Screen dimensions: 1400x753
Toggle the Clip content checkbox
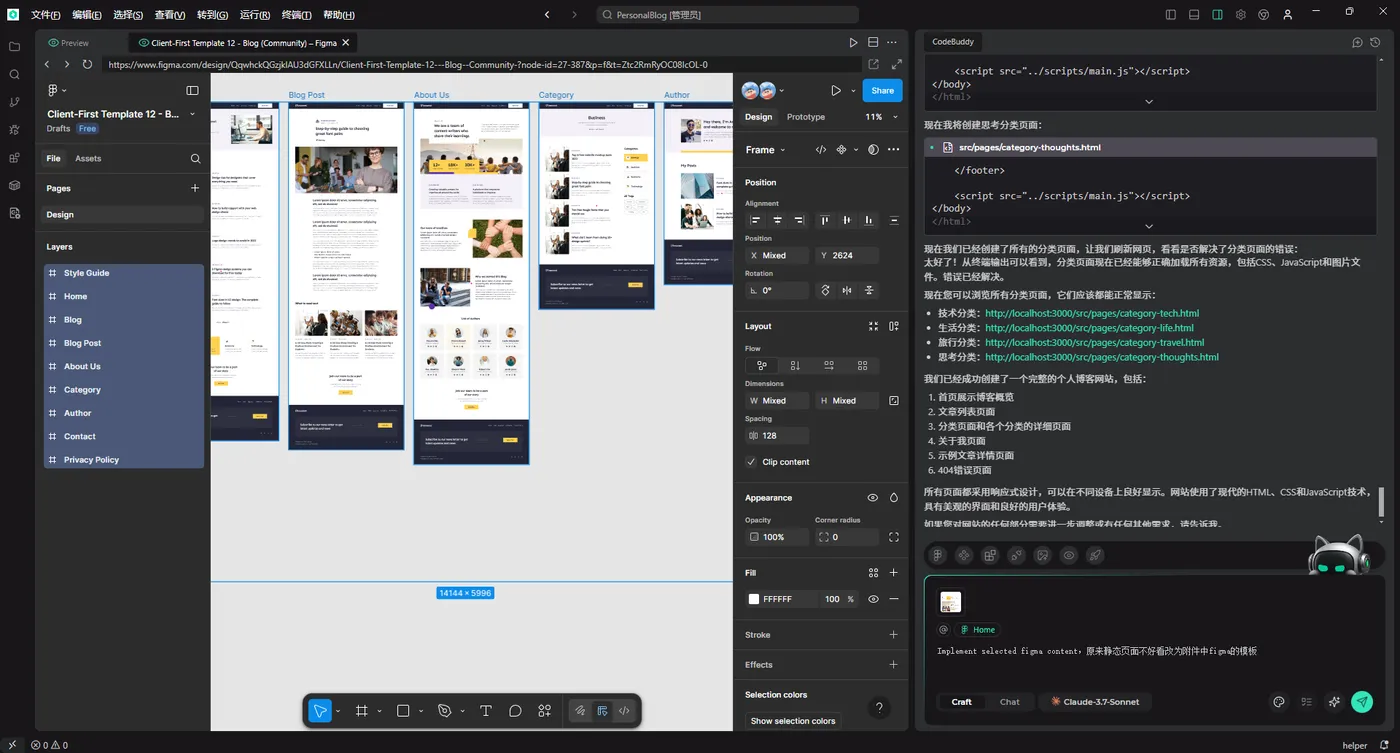(752, 462)
